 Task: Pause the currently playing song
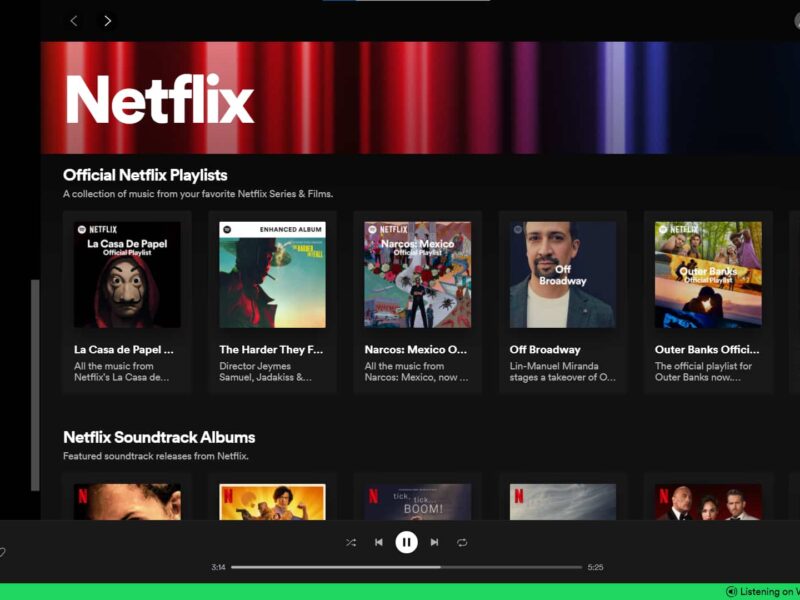[406, 542]
